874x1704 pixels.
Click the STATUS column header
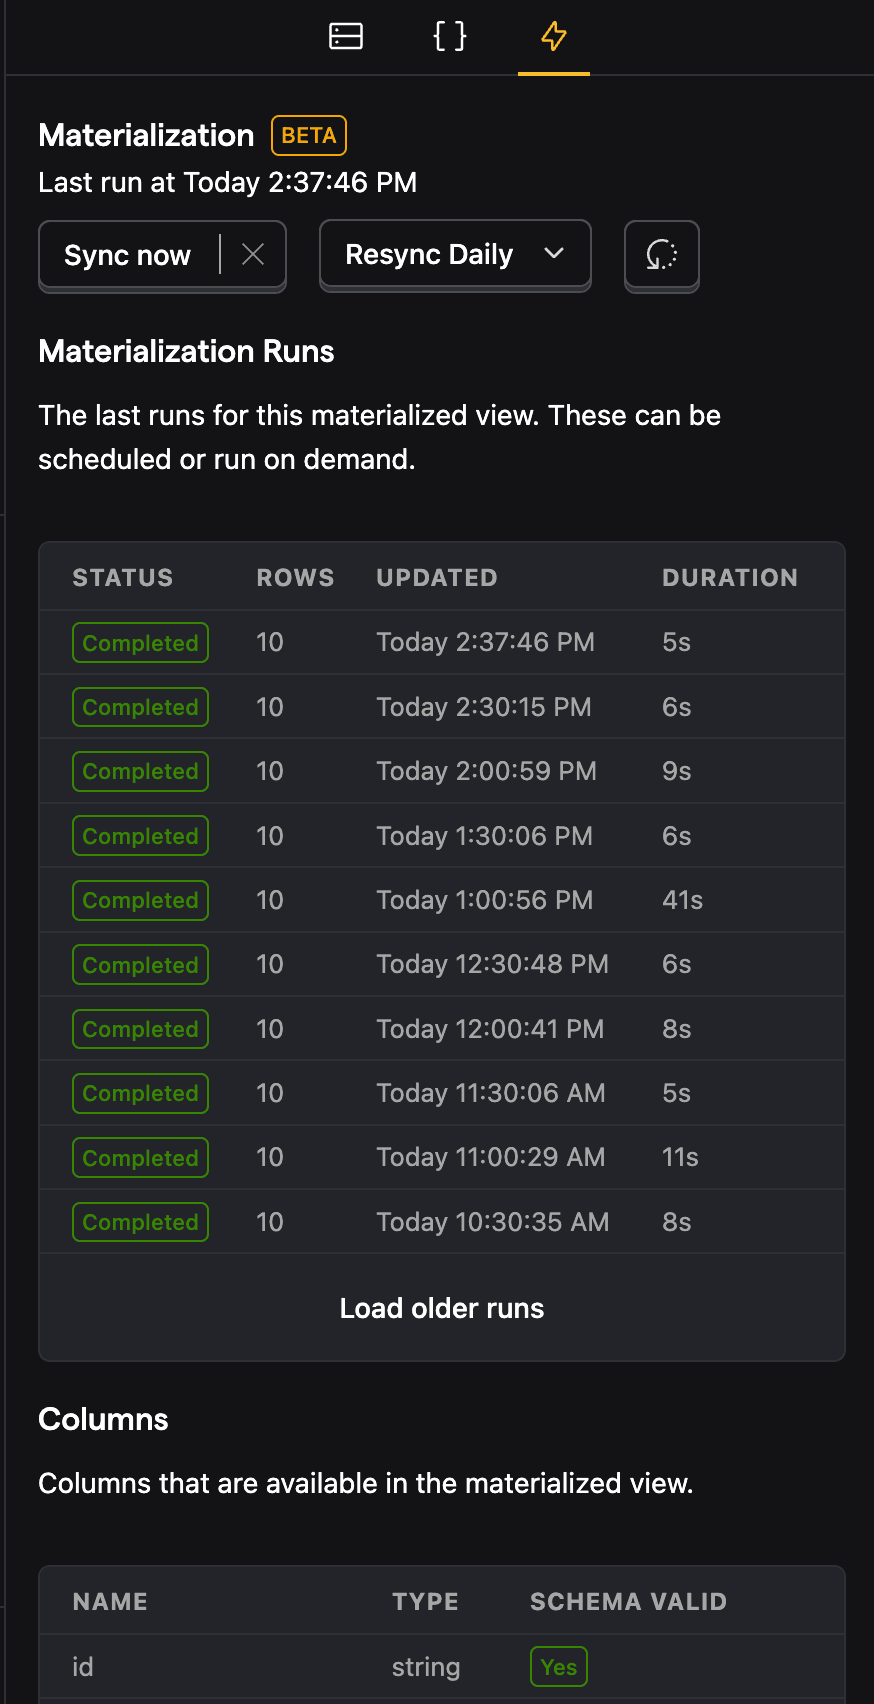[x=123, y=578]
